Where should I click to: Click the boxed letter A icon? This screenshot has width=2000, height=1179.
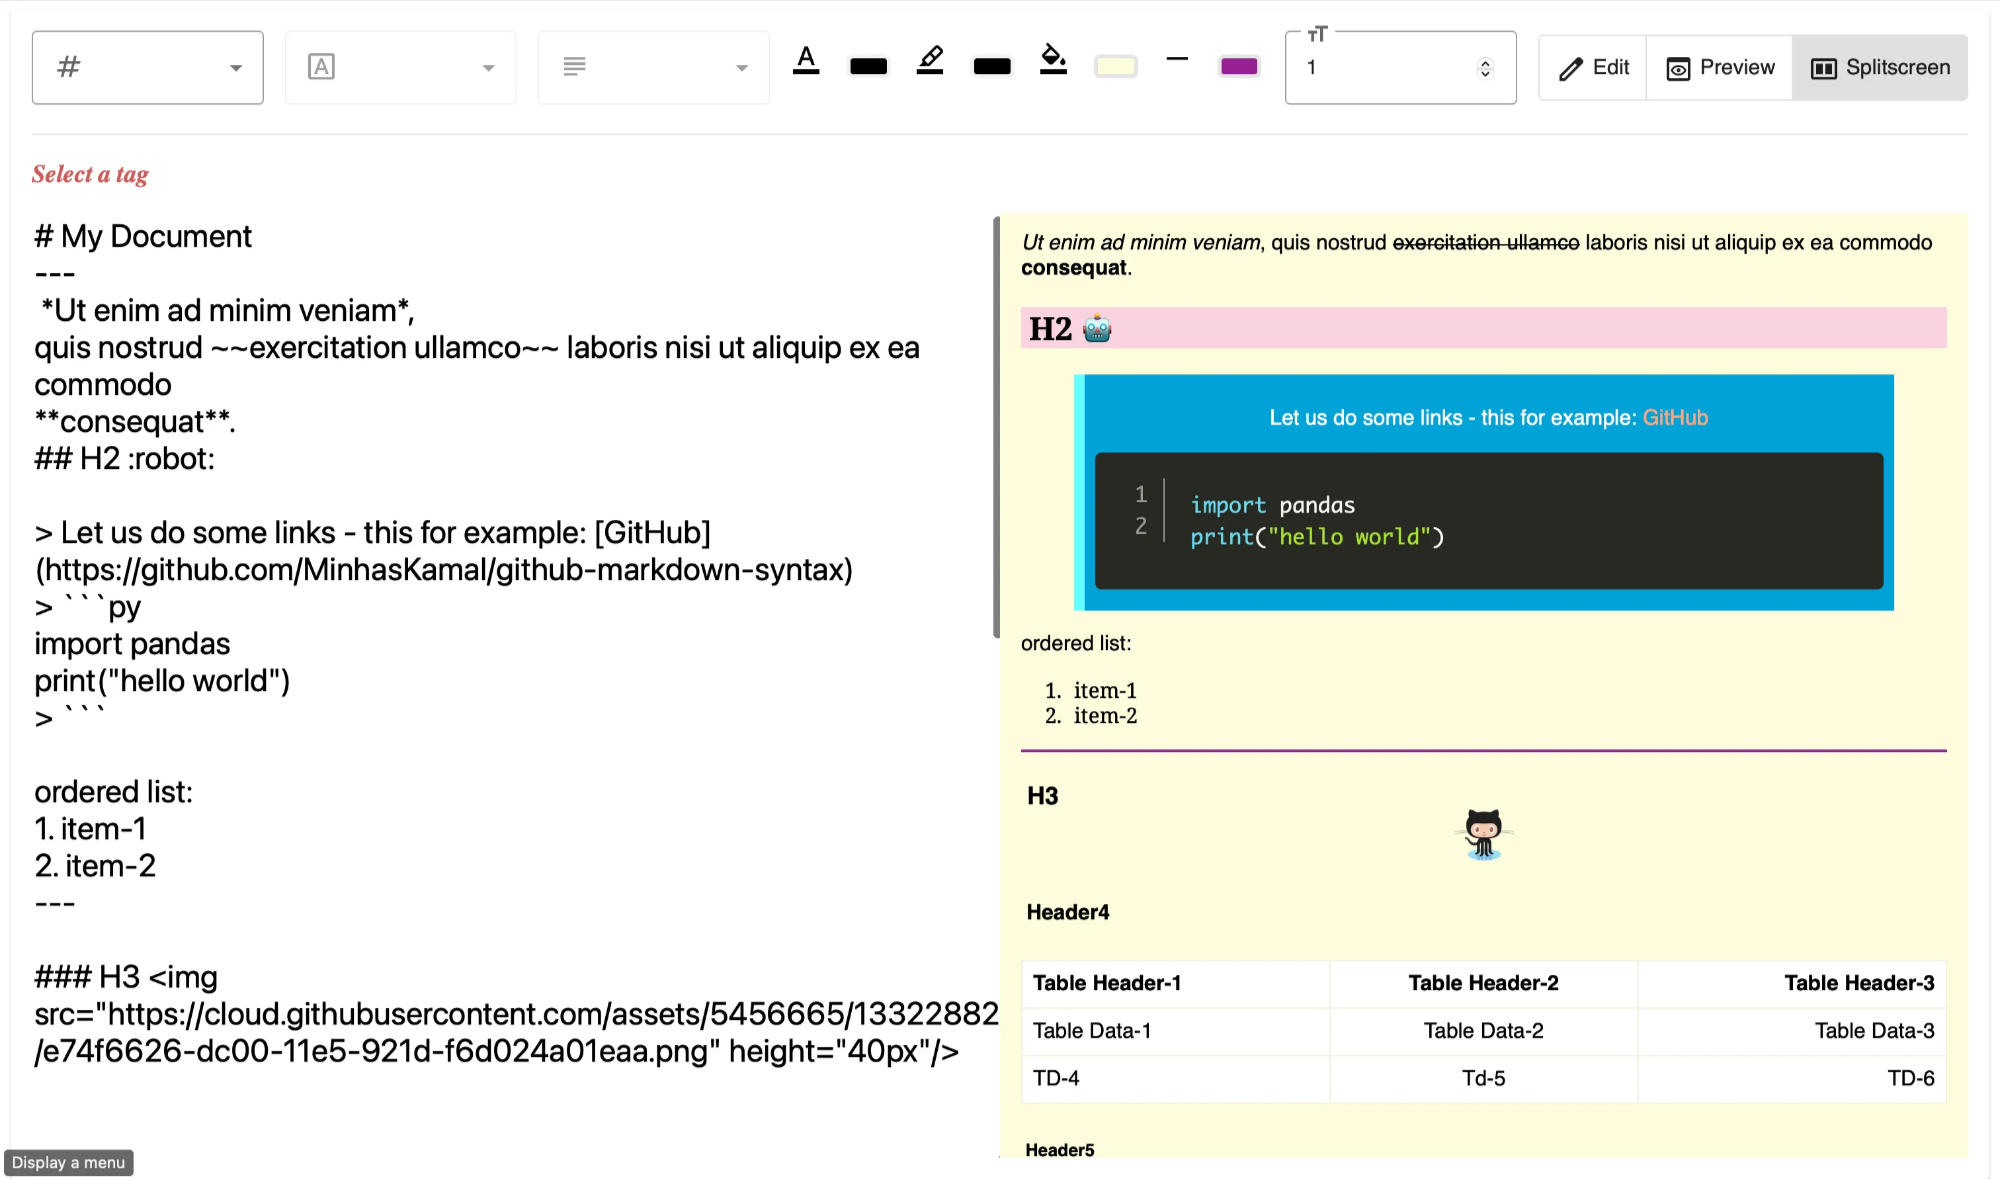[x=321, y=66]
